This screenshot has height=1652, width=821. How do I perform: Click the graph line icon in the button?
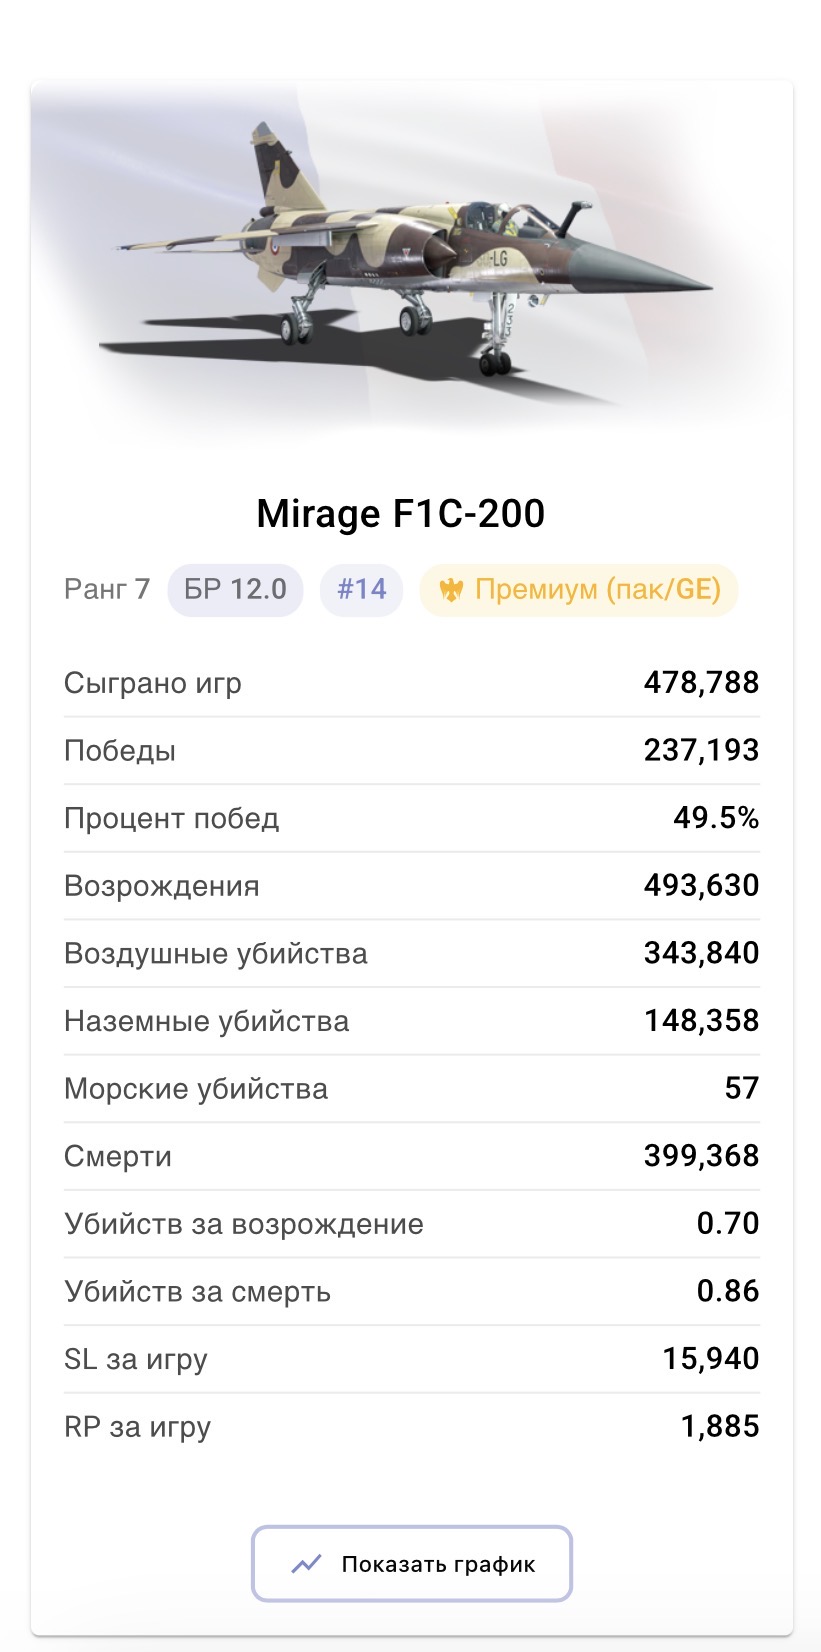pos(306,1563)
